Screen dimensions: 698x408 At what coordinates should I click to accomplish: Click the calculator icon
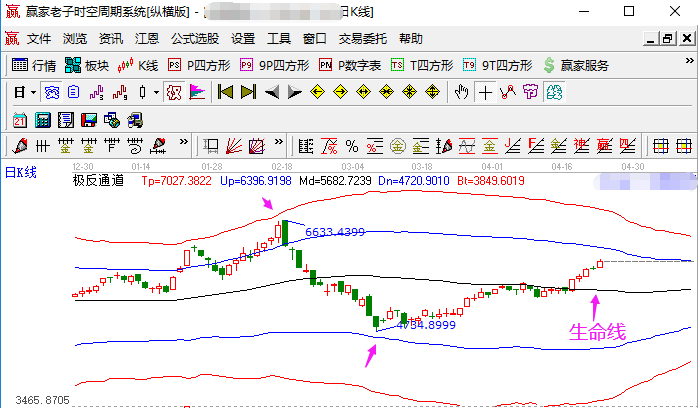42,119
